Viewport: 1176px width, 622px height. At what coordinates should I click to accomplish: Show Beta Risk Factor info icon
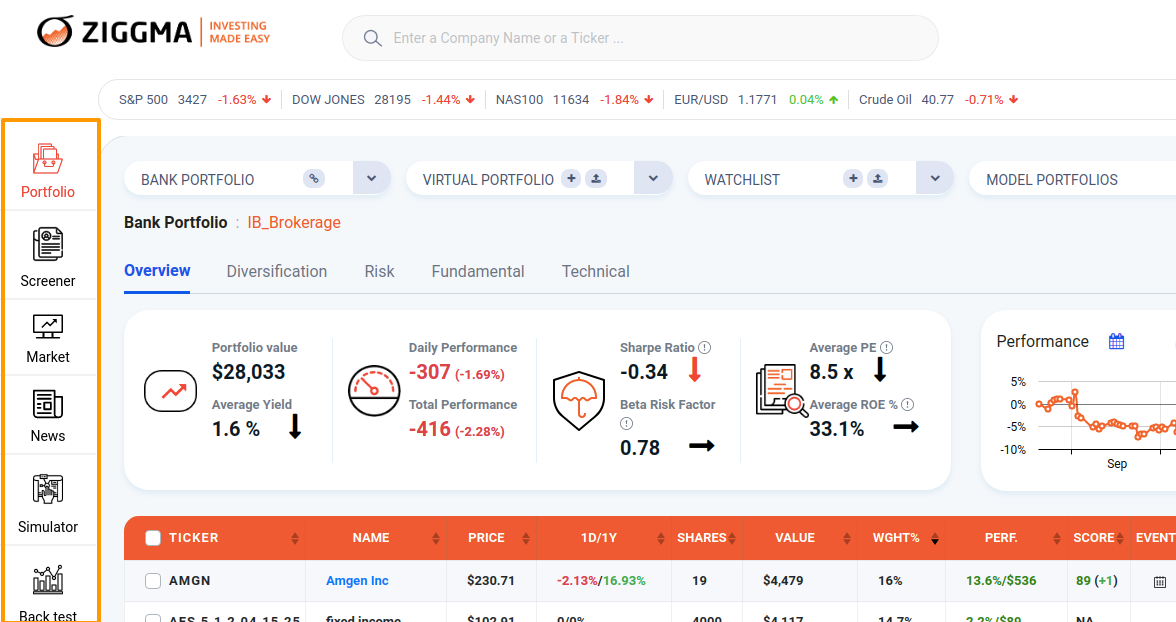(x=626, y=423)
